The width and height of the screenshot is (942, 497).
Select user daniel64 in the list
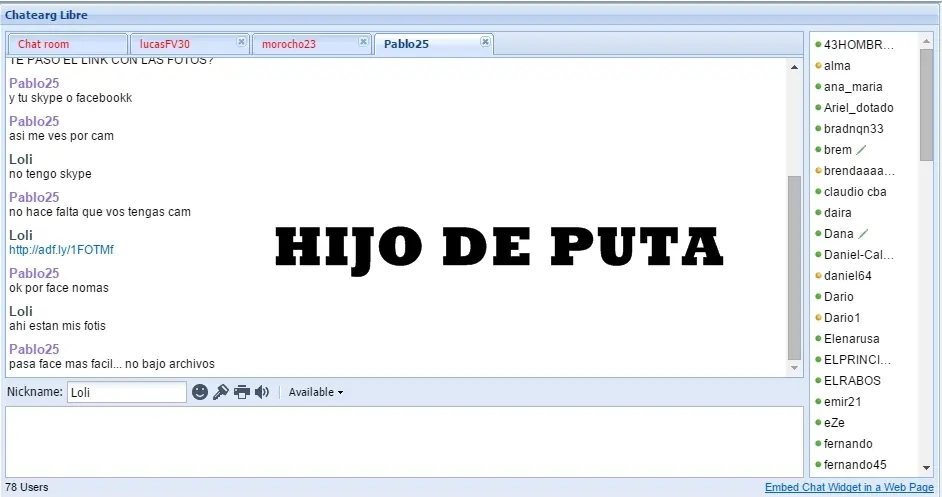pos(848,276)
